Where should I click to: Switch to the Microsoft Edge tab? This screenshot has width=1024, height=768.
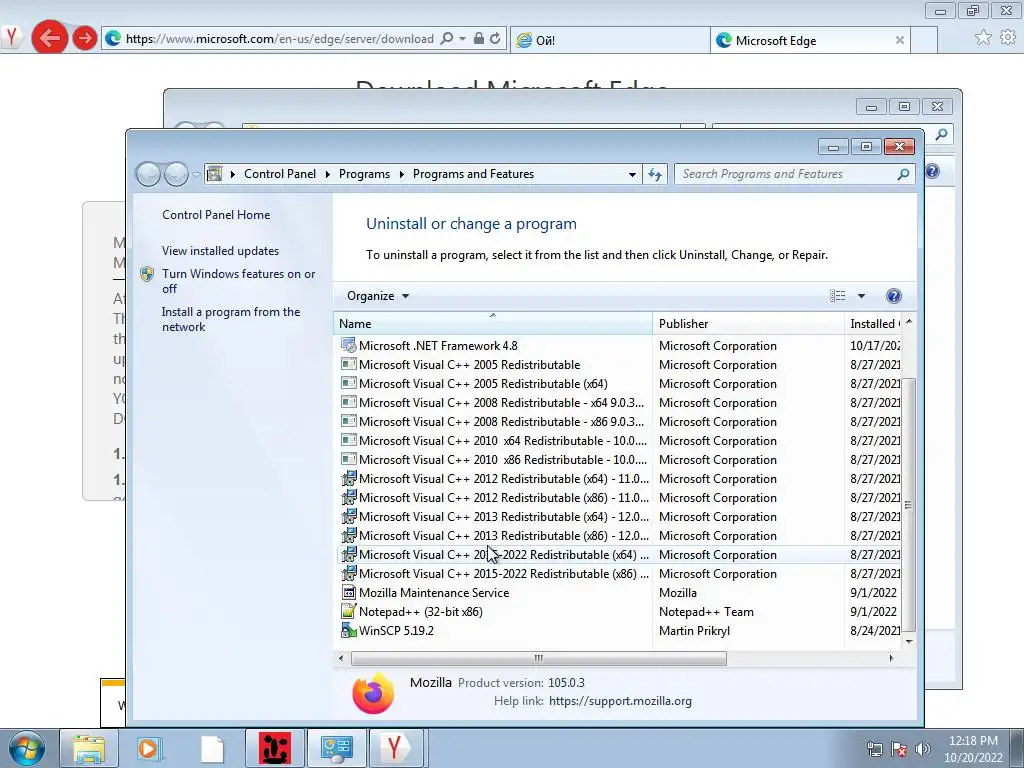pyautogui.click(x=810, y=40)
